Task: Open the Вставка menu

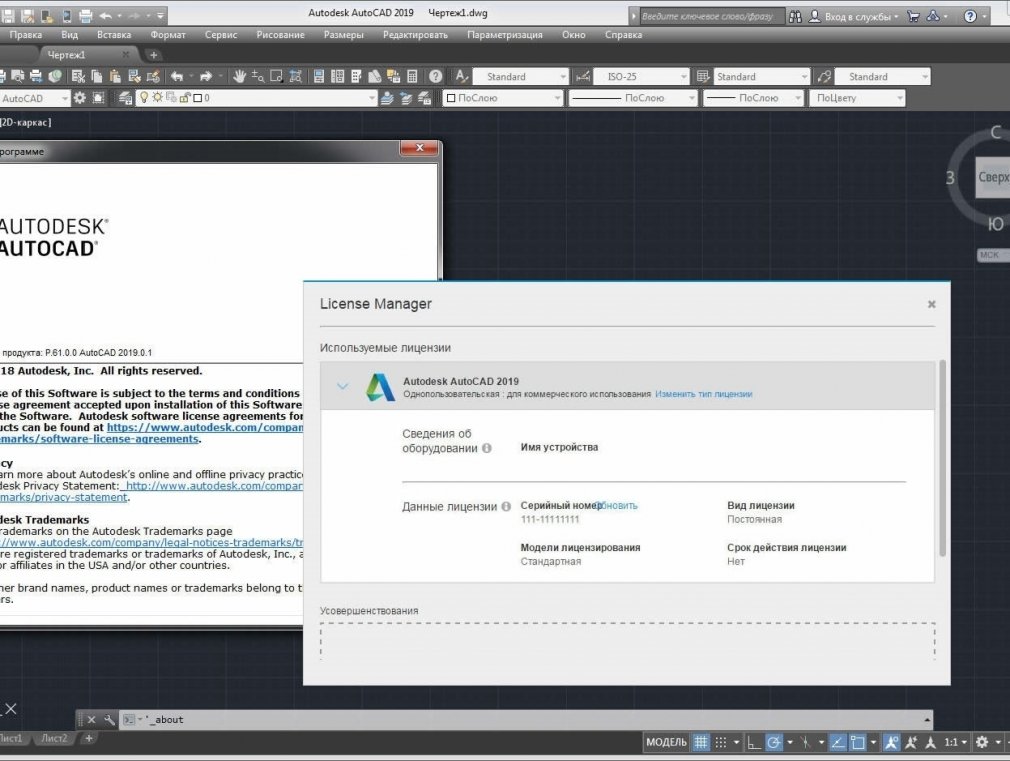Action: tap(114, 35)
